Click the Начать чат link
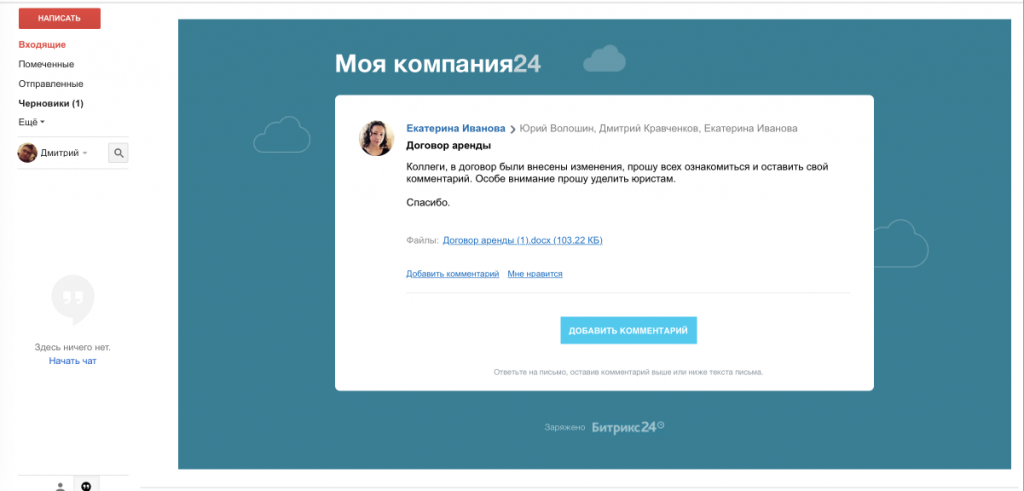This screenshot has height=491, width=1024. (72, 360)
